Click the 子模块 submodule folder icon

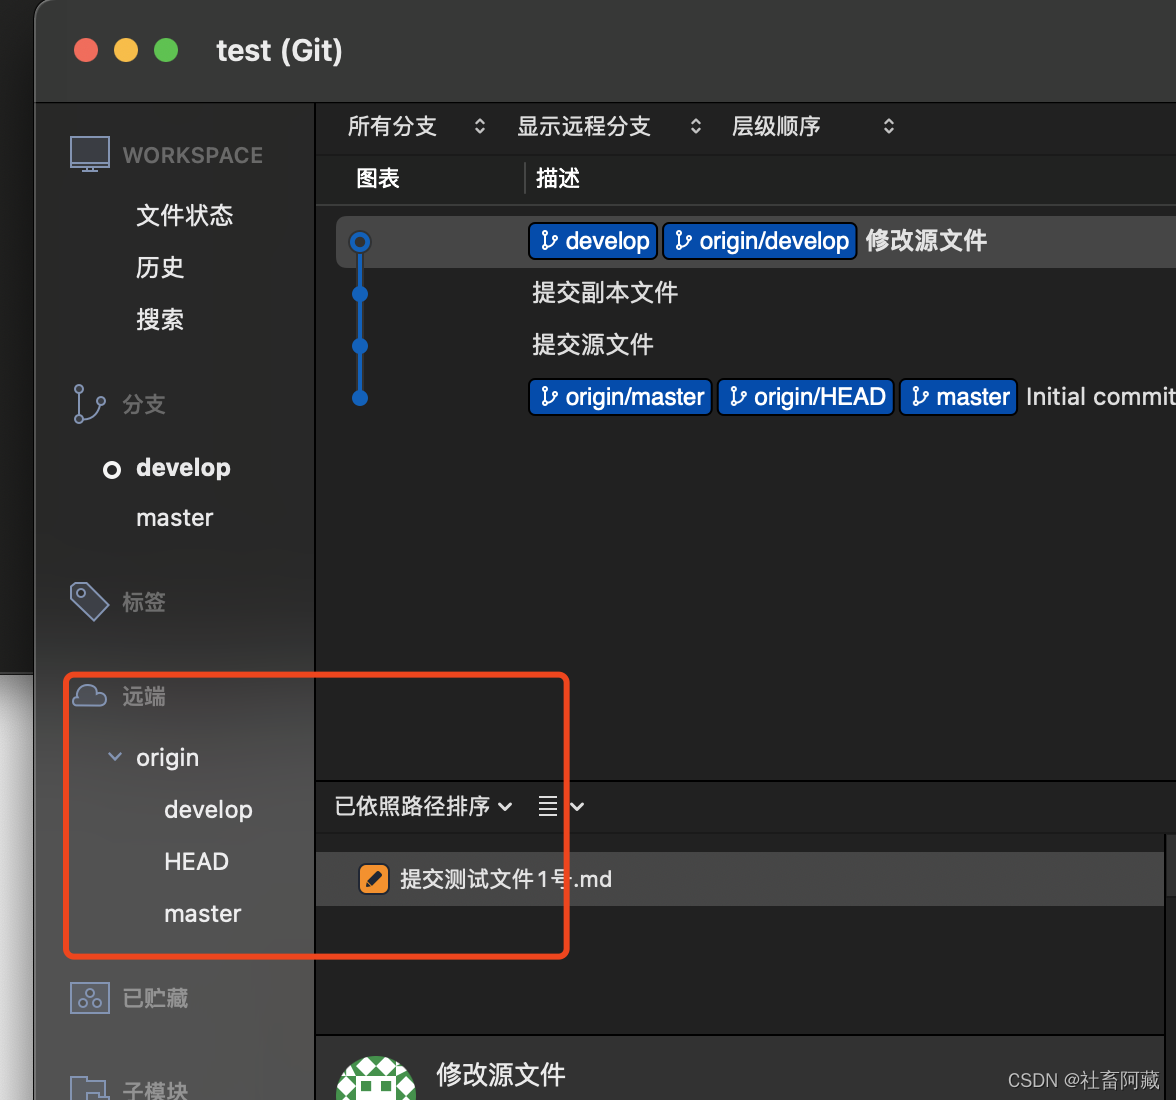pos(88,1088)
